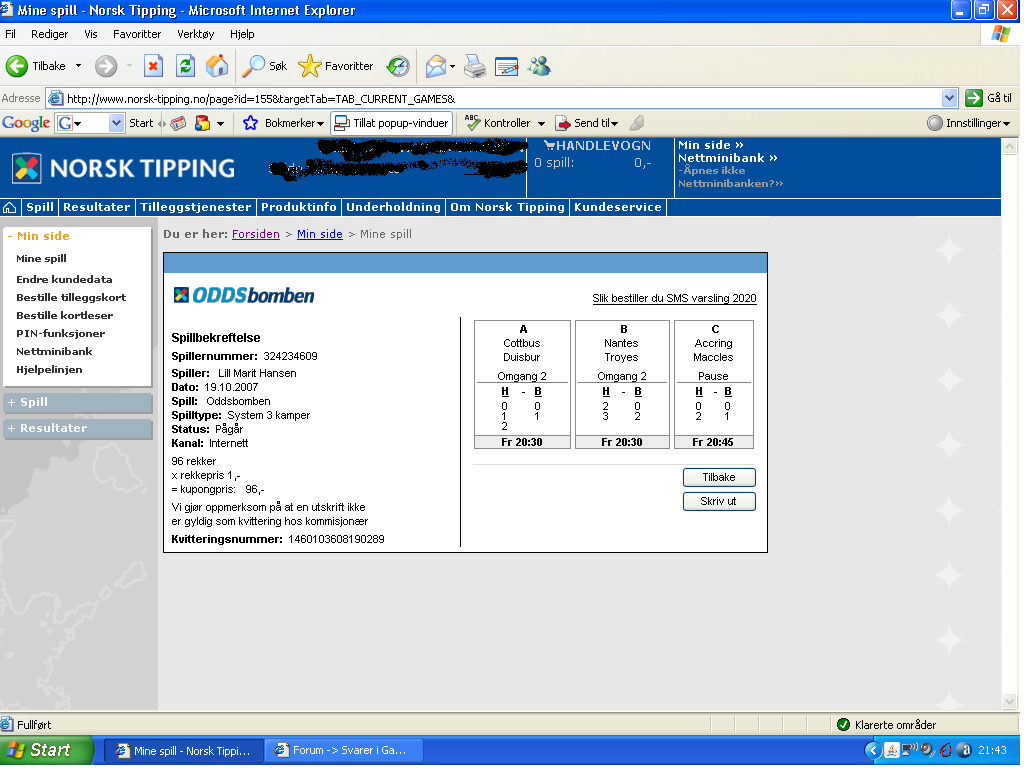Open Slik bestiller du SMS varsling link
This screenshot has width=1024, height=768.
click(x=674, y=298)
